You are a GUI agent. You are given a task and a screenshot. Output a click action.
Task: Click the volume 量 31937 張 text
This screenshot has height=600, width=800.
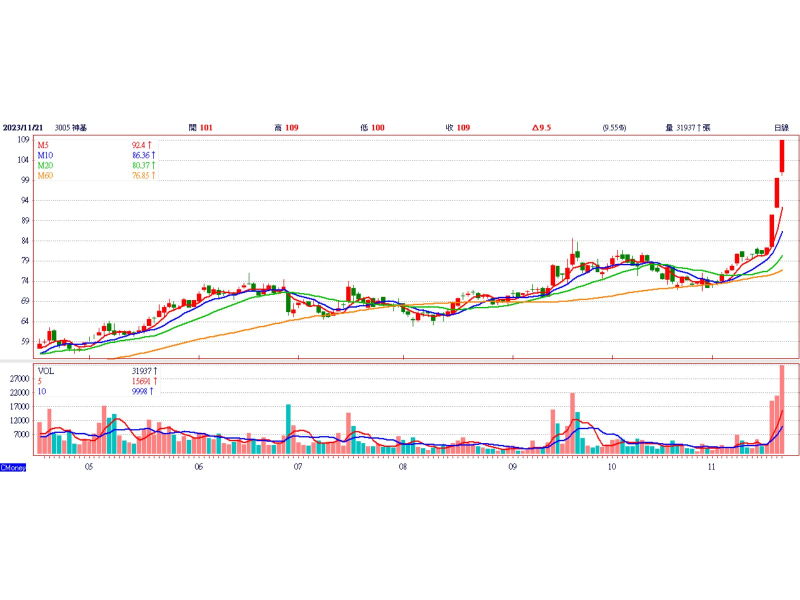click(x=688, y=128)
